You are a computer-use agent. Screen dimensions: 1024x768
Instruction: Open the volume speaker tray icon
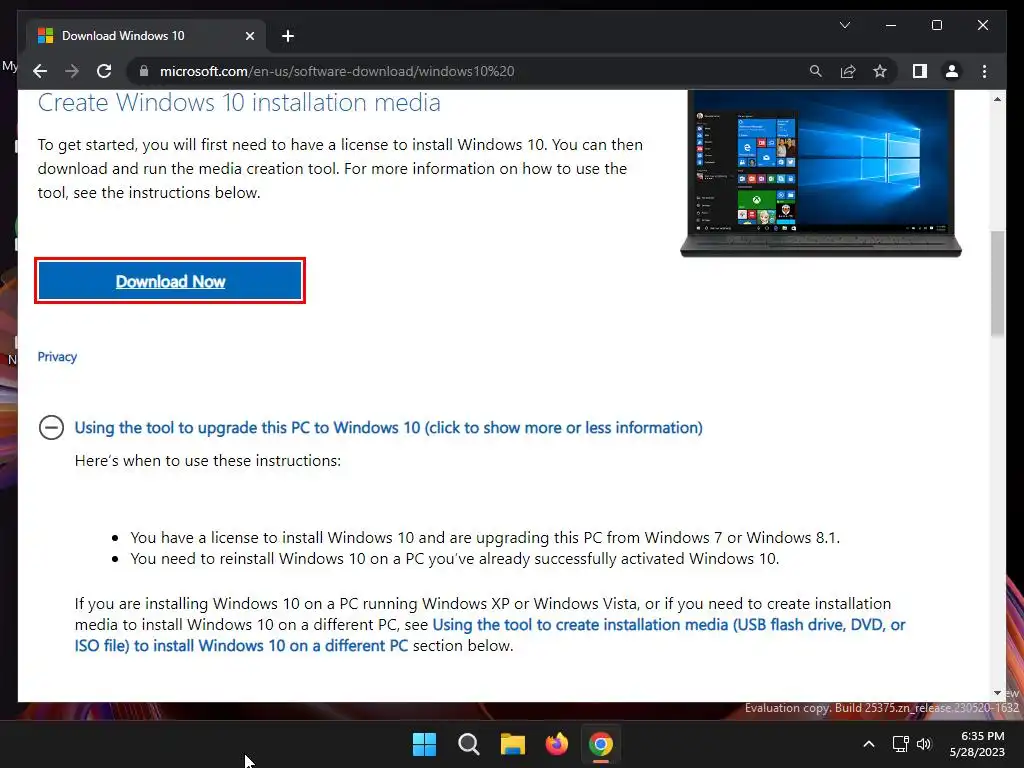(923, 744)
